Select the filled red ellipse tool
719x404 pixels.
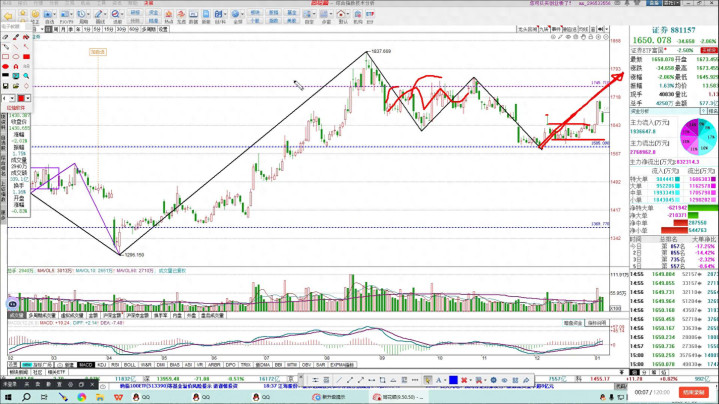point(5,66)
